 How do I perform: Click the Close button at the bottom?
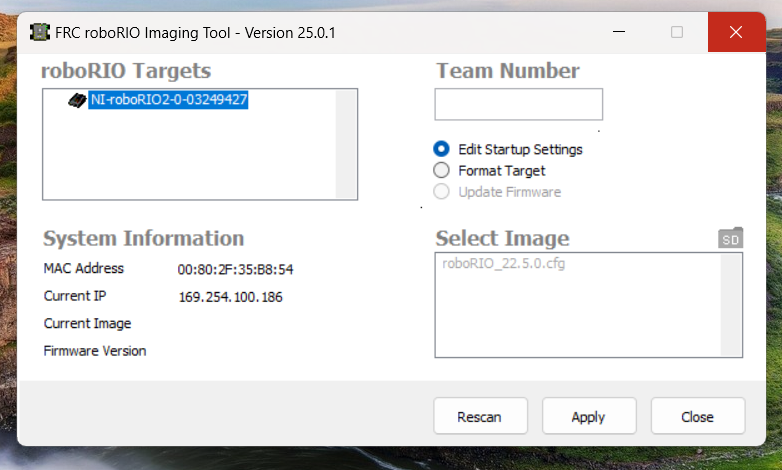point(697,417)
